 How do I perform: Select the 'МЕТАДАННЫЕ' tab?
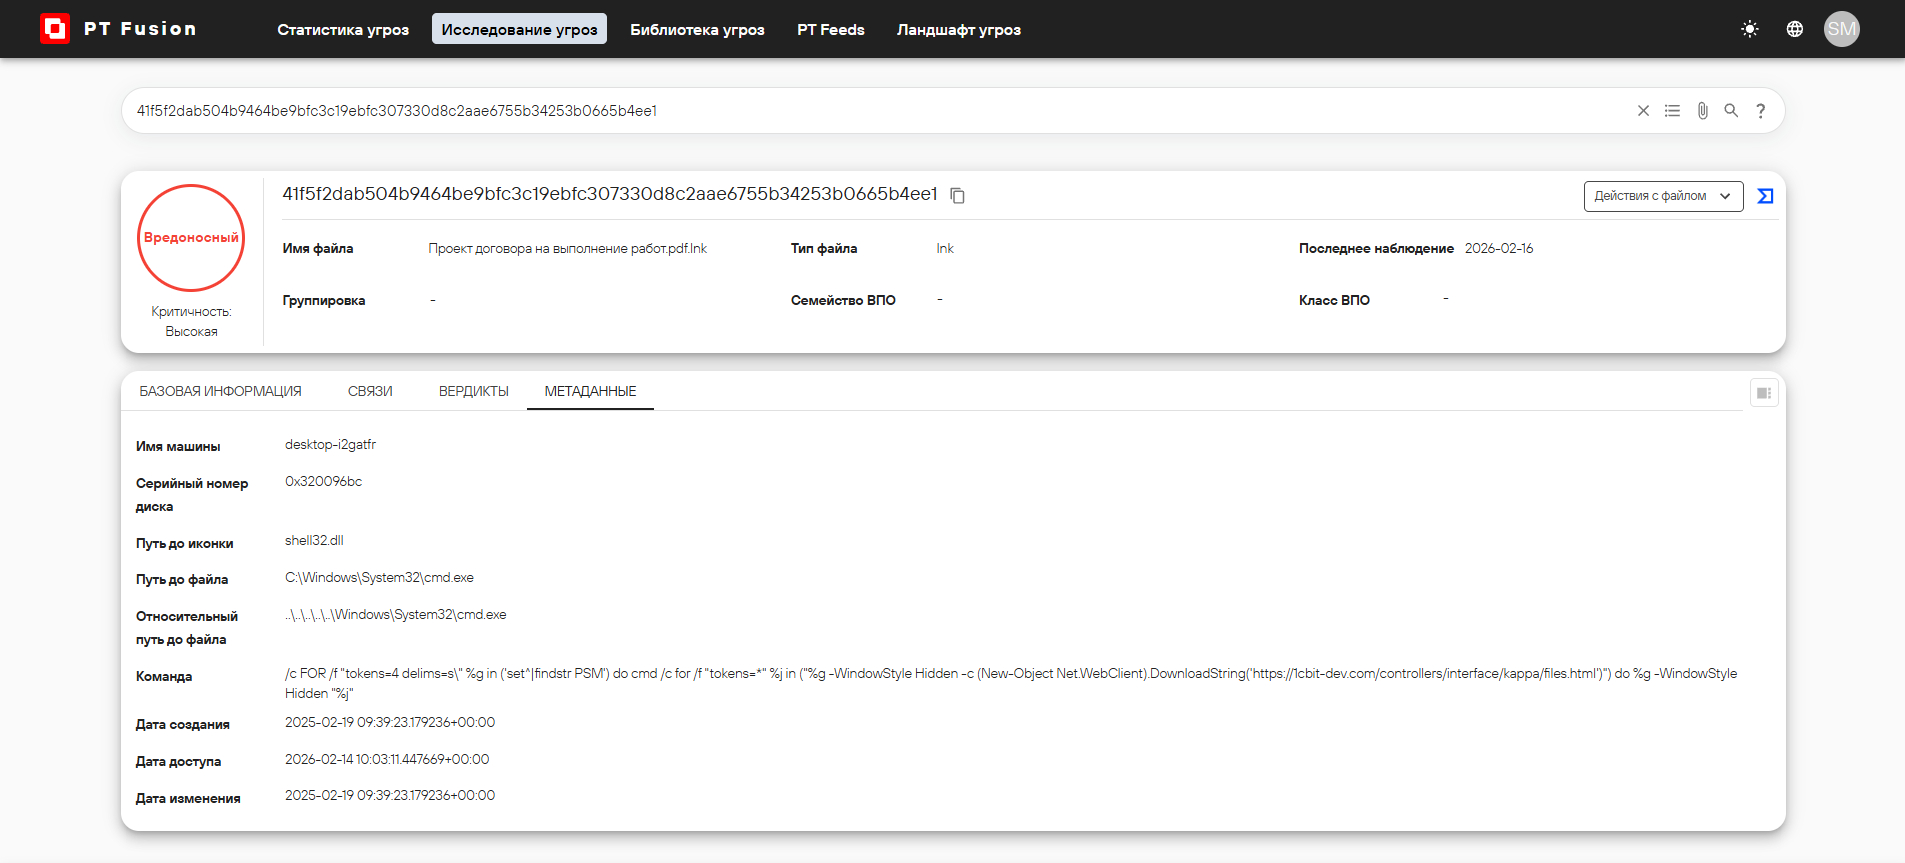590,391
